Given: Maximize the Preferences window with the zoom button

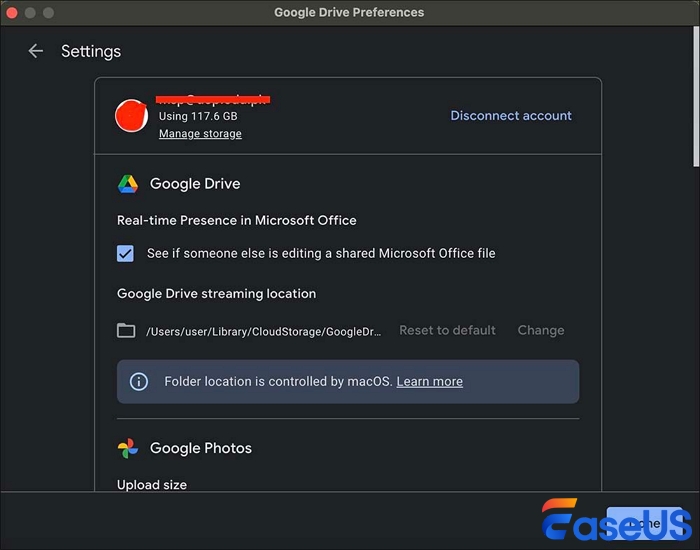Looking at the screenshot, I should click(51, 13).
